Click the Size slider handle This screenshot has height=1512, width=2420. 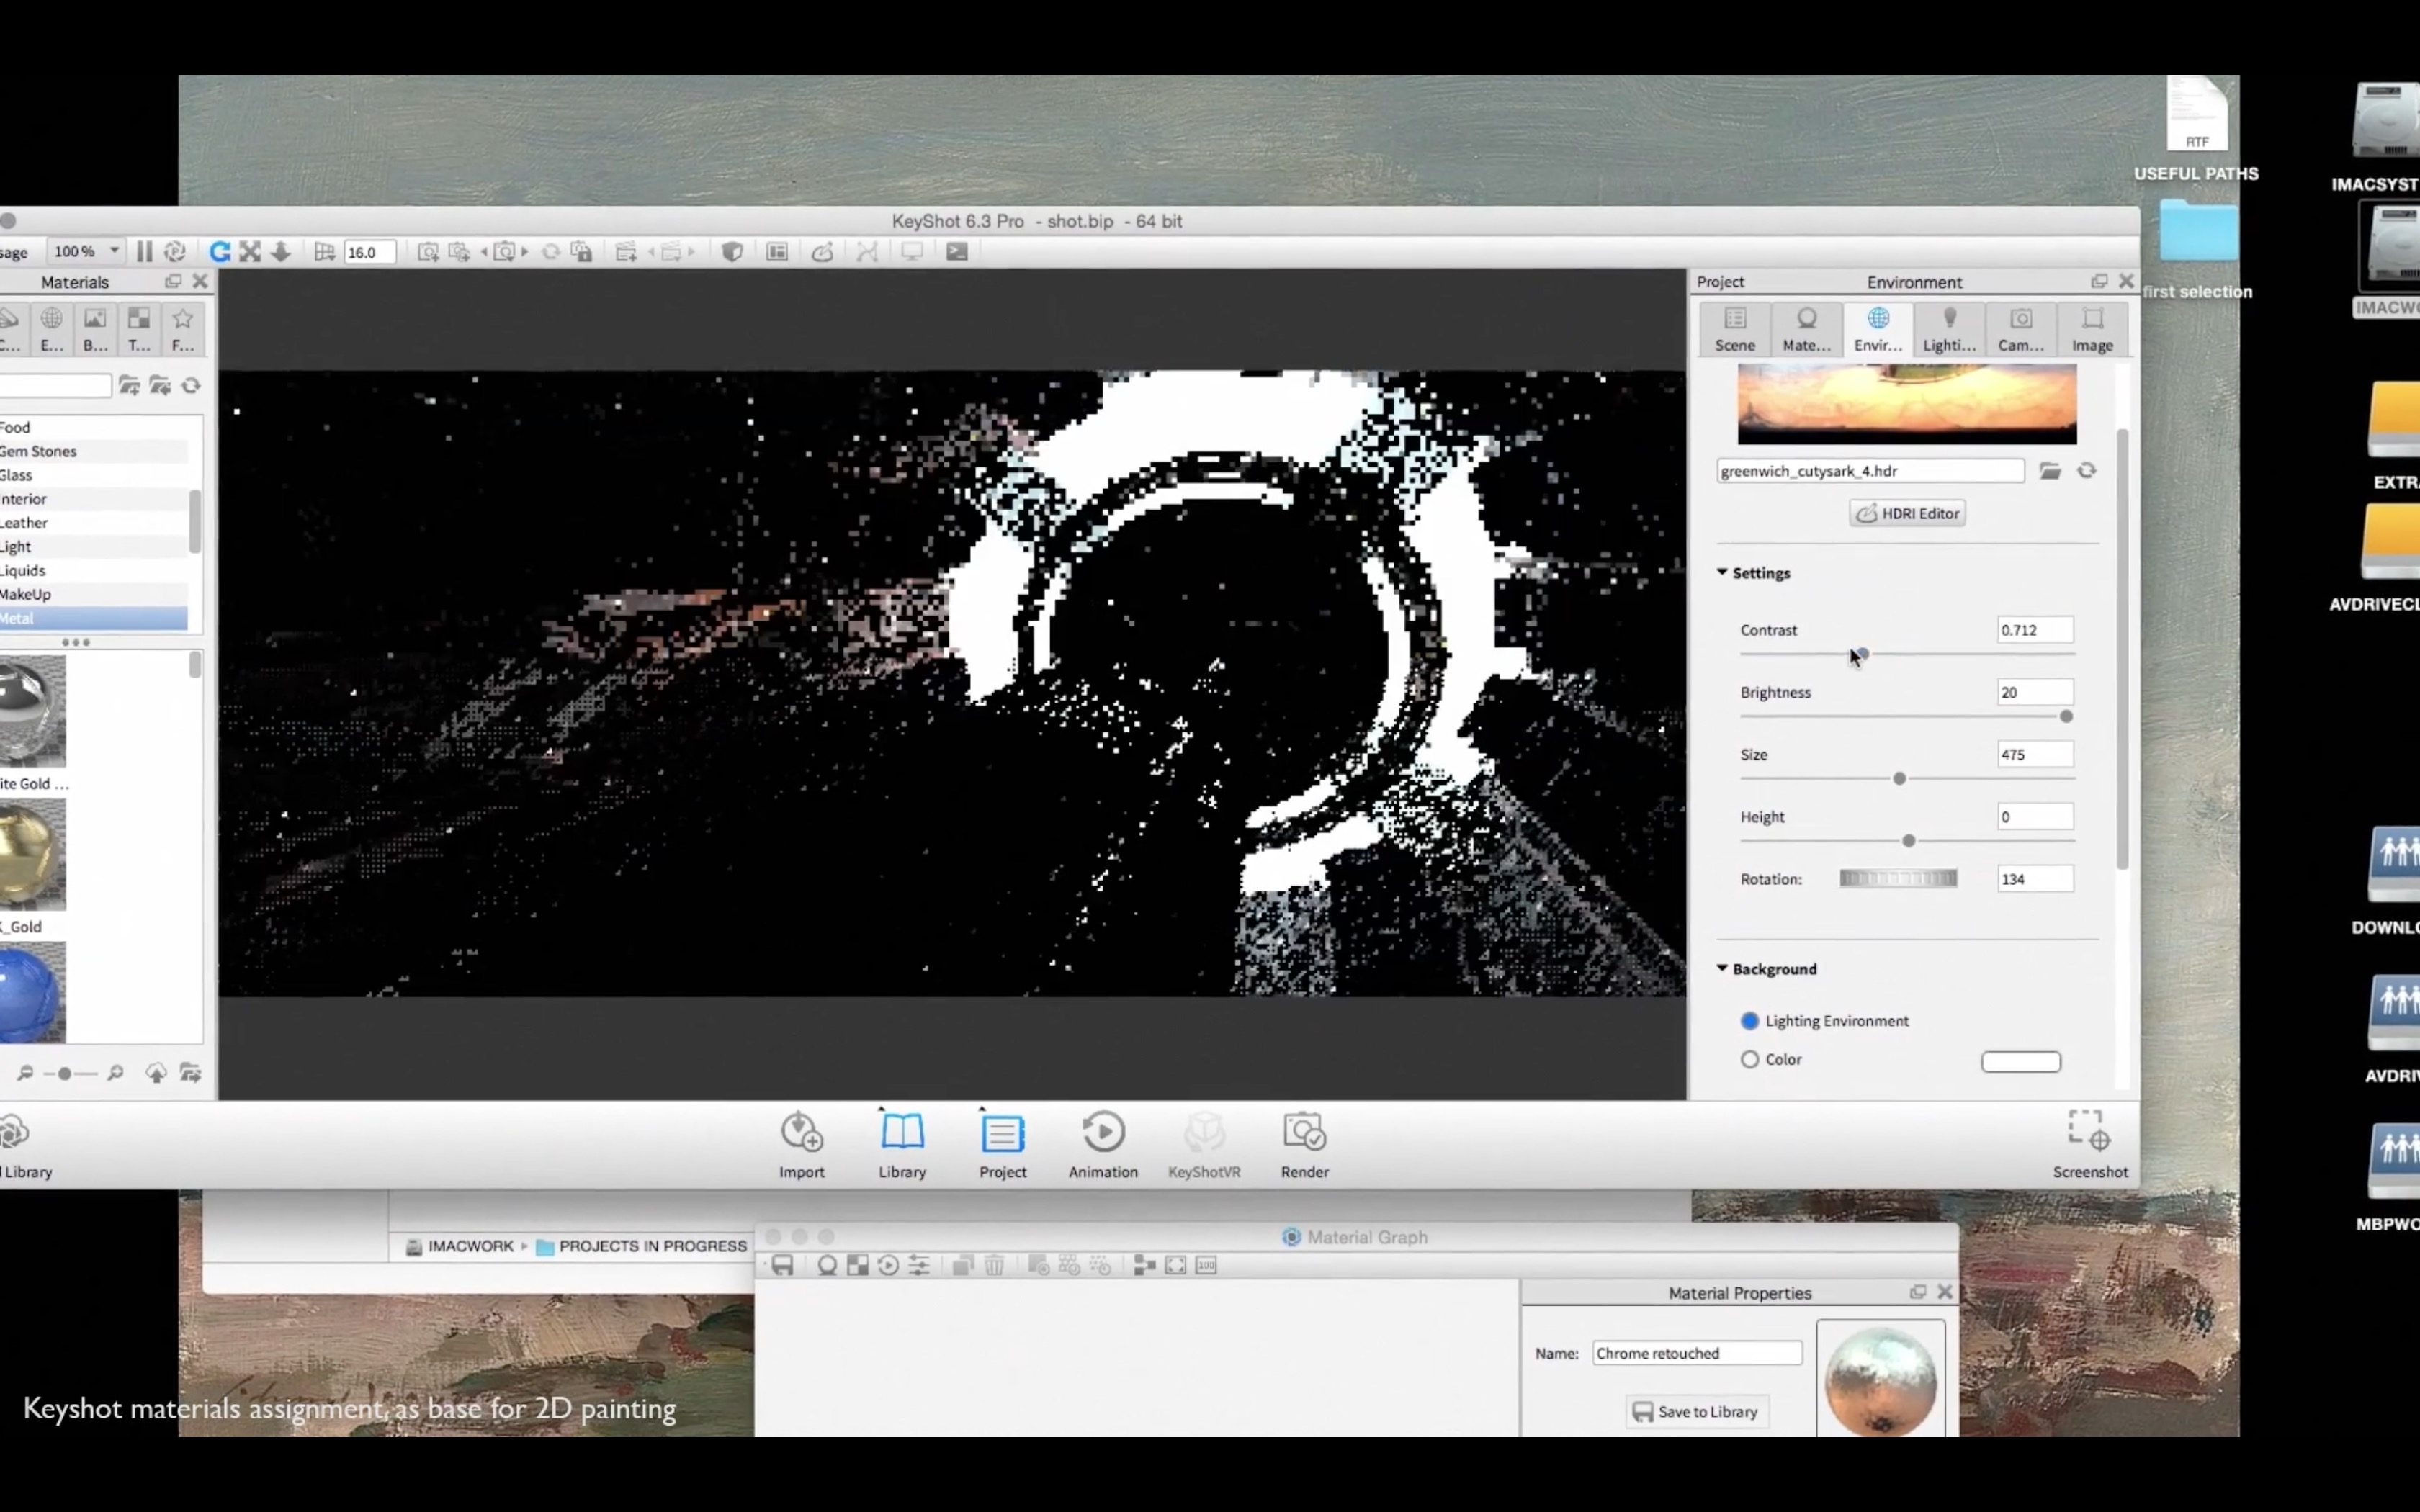(x=1899, y=779)
